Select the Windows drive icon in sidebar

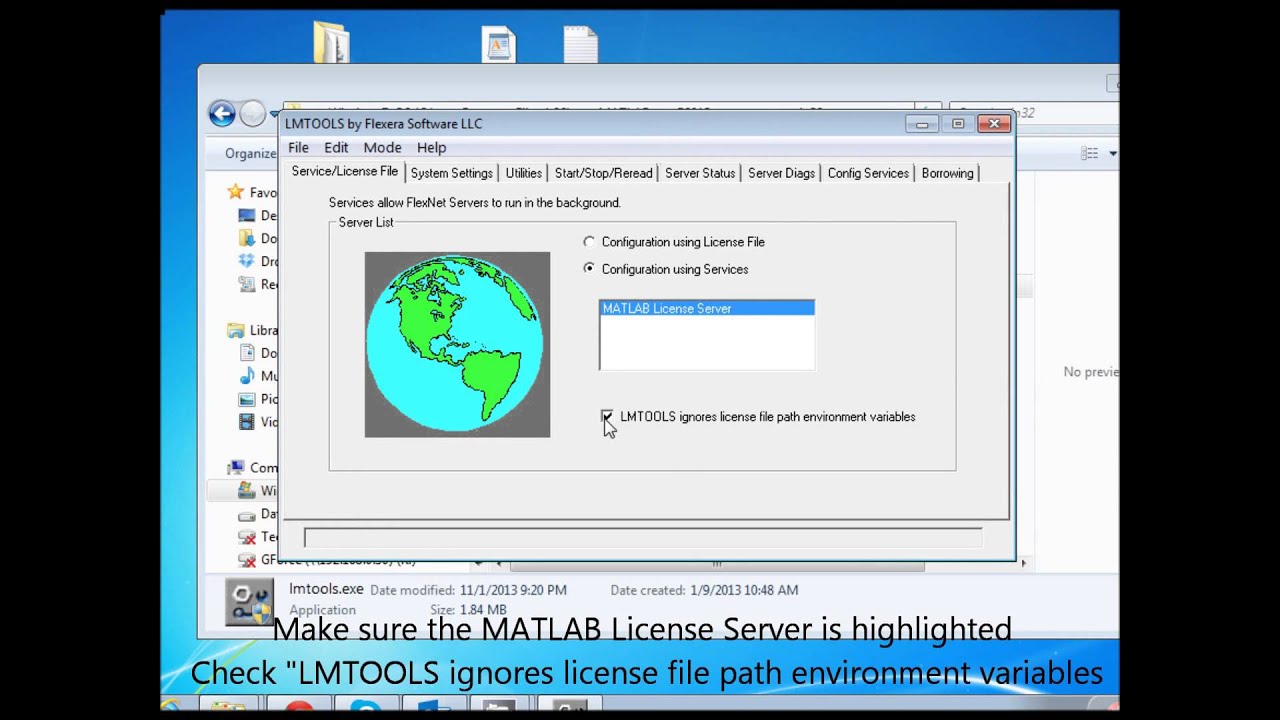tap(246, 490)
